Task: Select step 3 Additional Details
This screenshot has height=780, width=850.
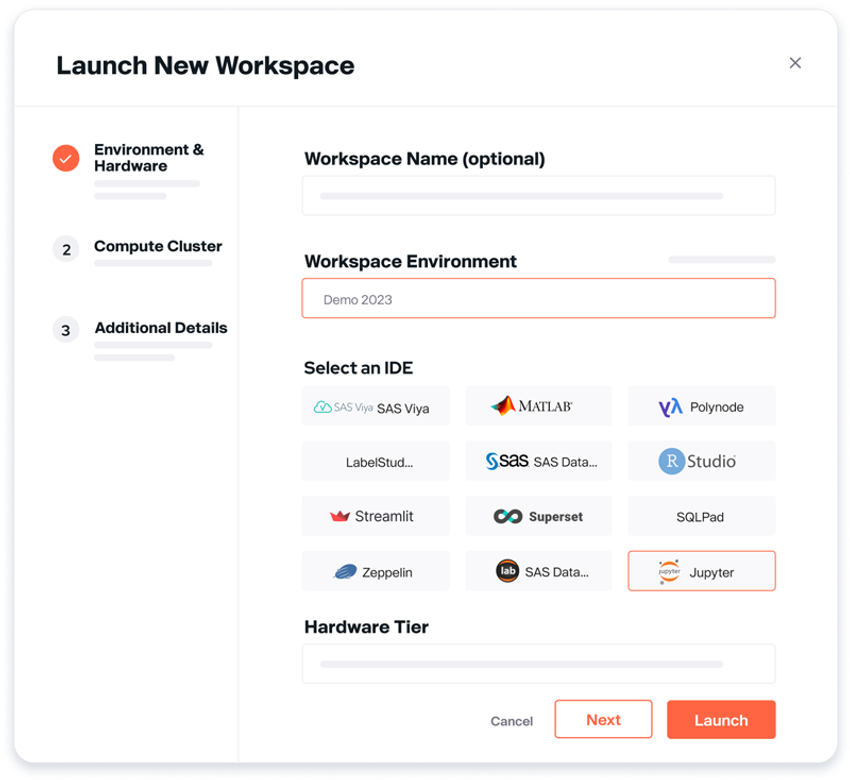Action: pos(65,329)
